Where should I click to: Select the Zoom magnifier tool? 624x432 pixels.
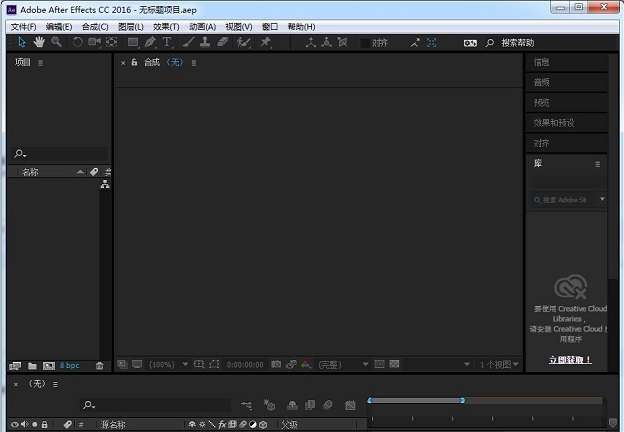[x=56, y=42]
